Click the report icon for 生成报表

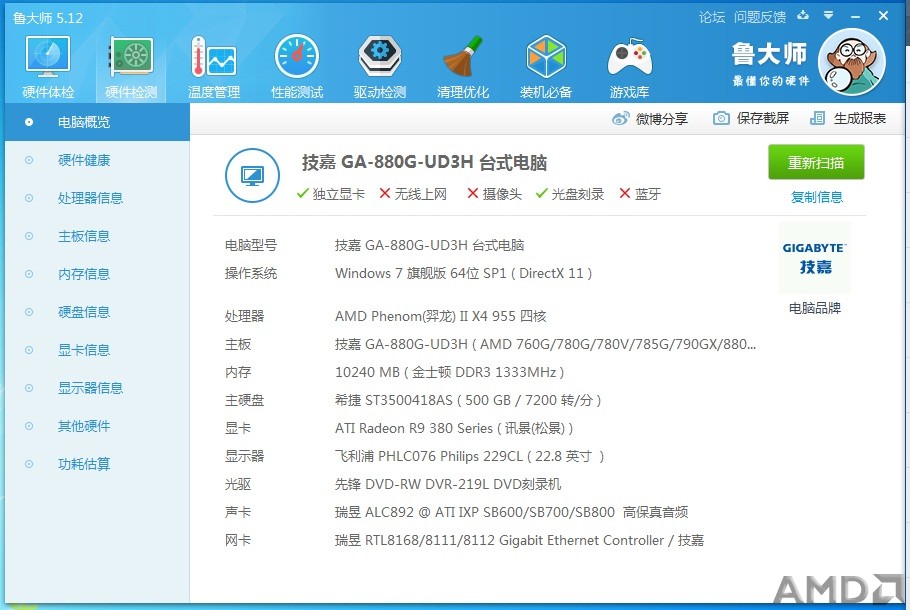(x=817, y=118)
